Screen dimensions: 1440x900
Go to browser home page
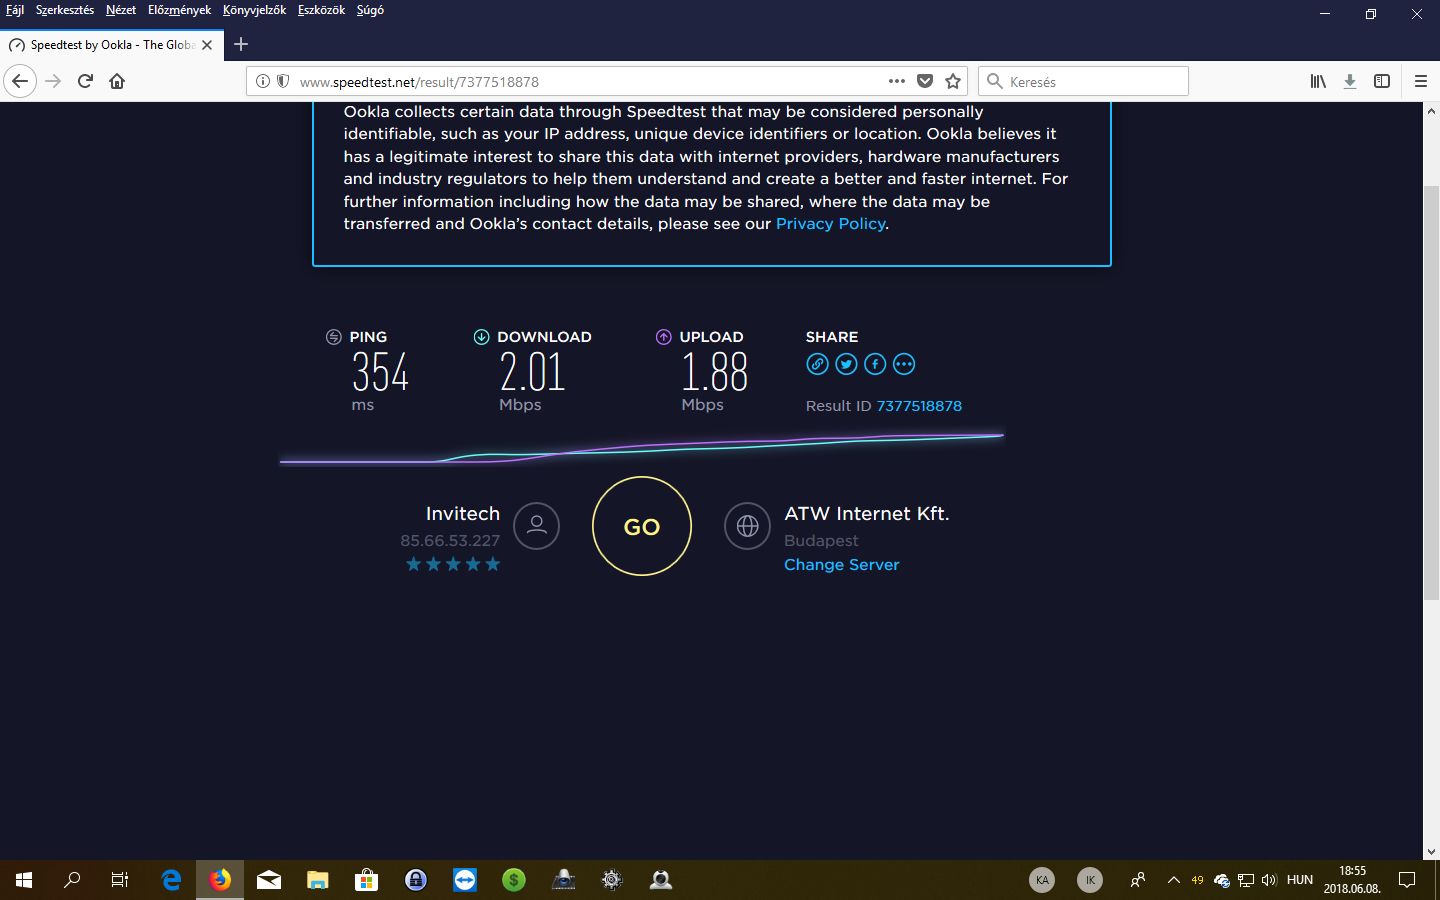pyautogui.click(x=117, y=81)
